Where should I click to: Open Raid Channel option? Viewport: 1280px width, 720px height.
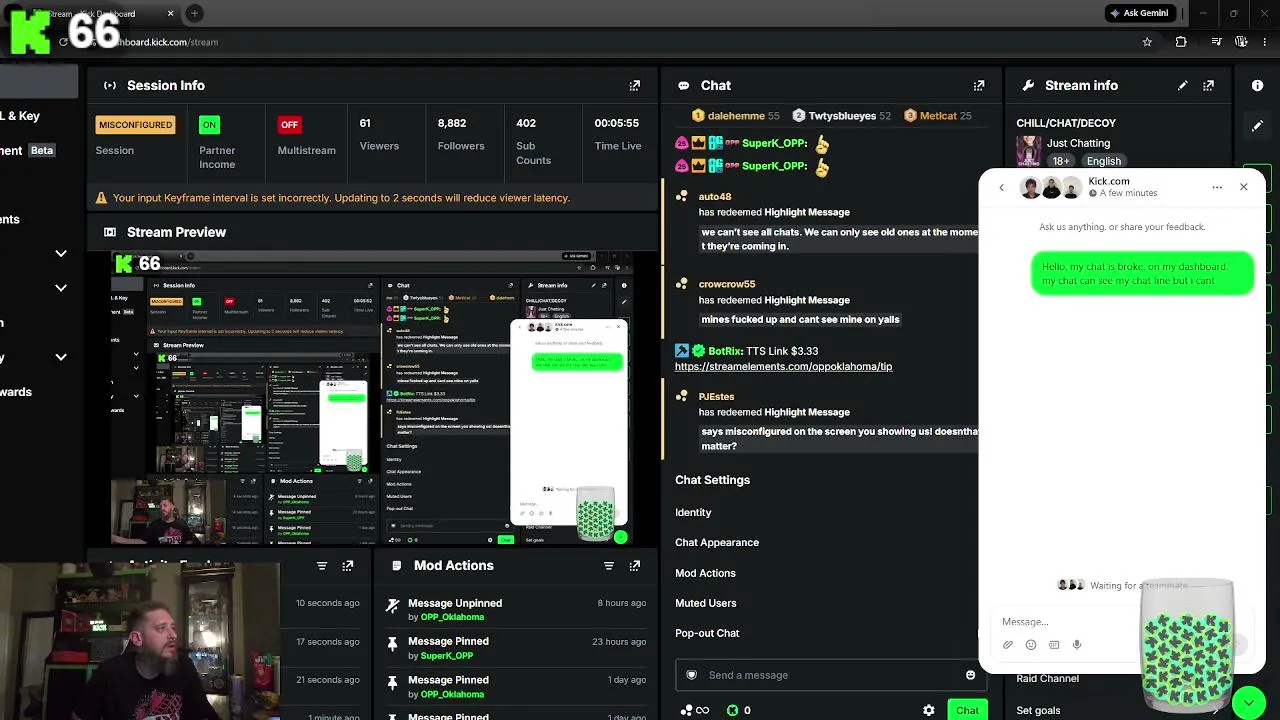point(1047,678)
